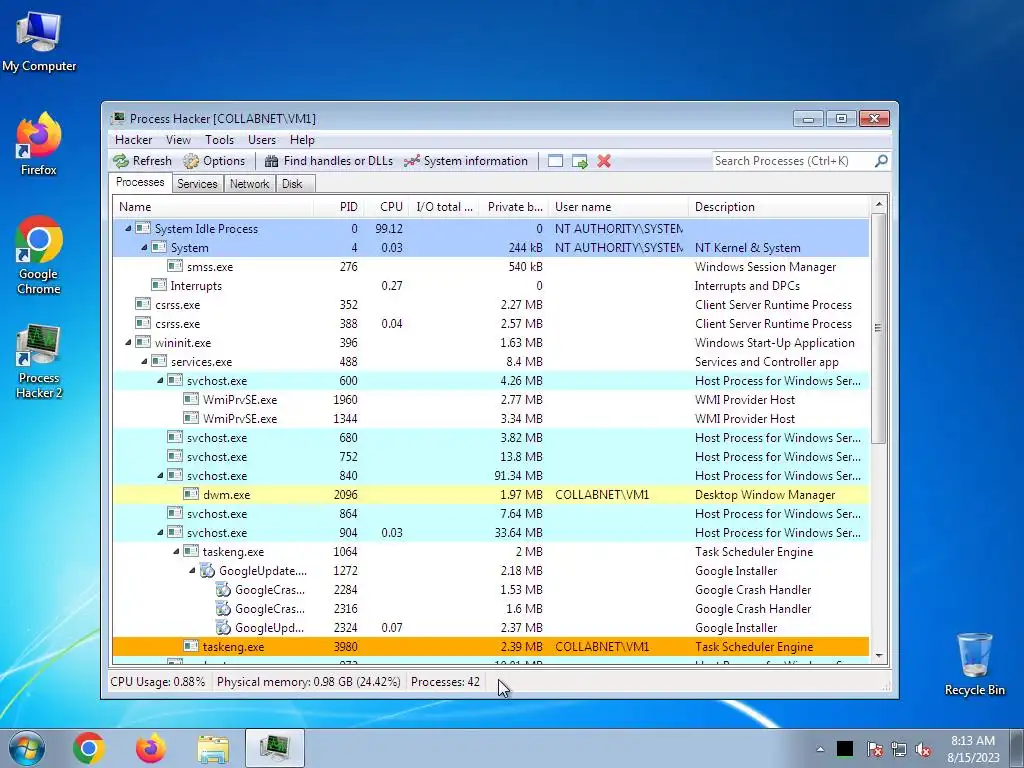Select the Processes tab
1024x768 pixels.
pyautogui.click(x=140, y=182)
